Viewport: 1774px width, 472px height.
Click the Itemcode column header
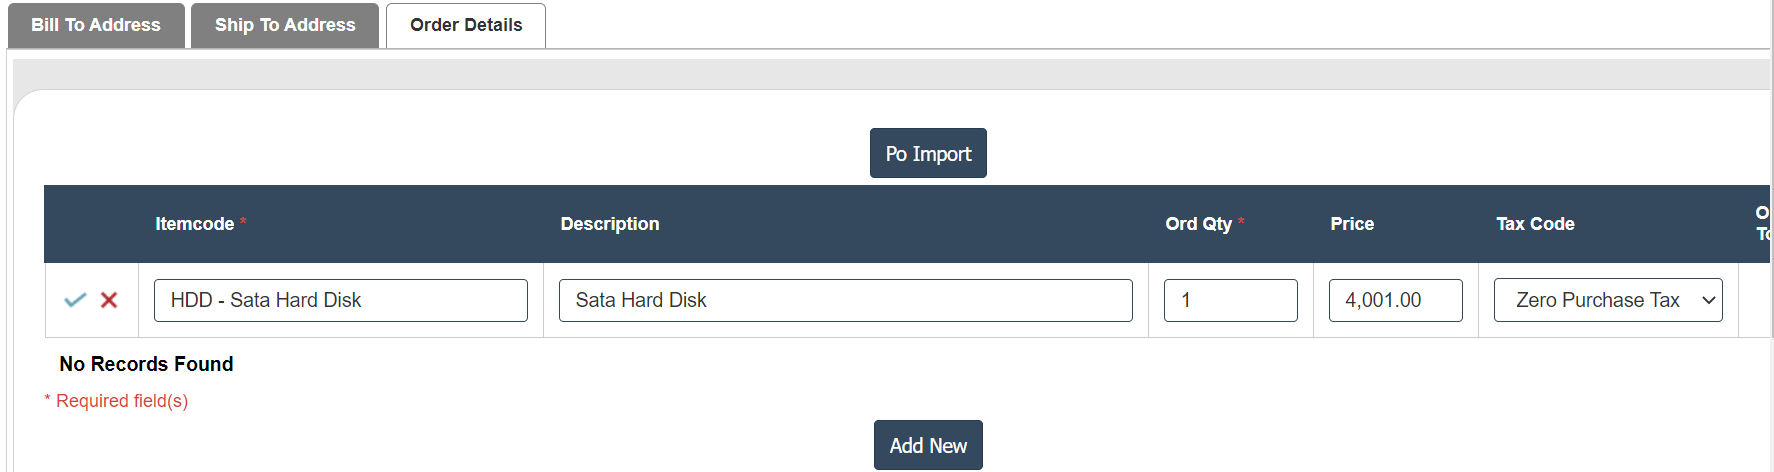195,224
